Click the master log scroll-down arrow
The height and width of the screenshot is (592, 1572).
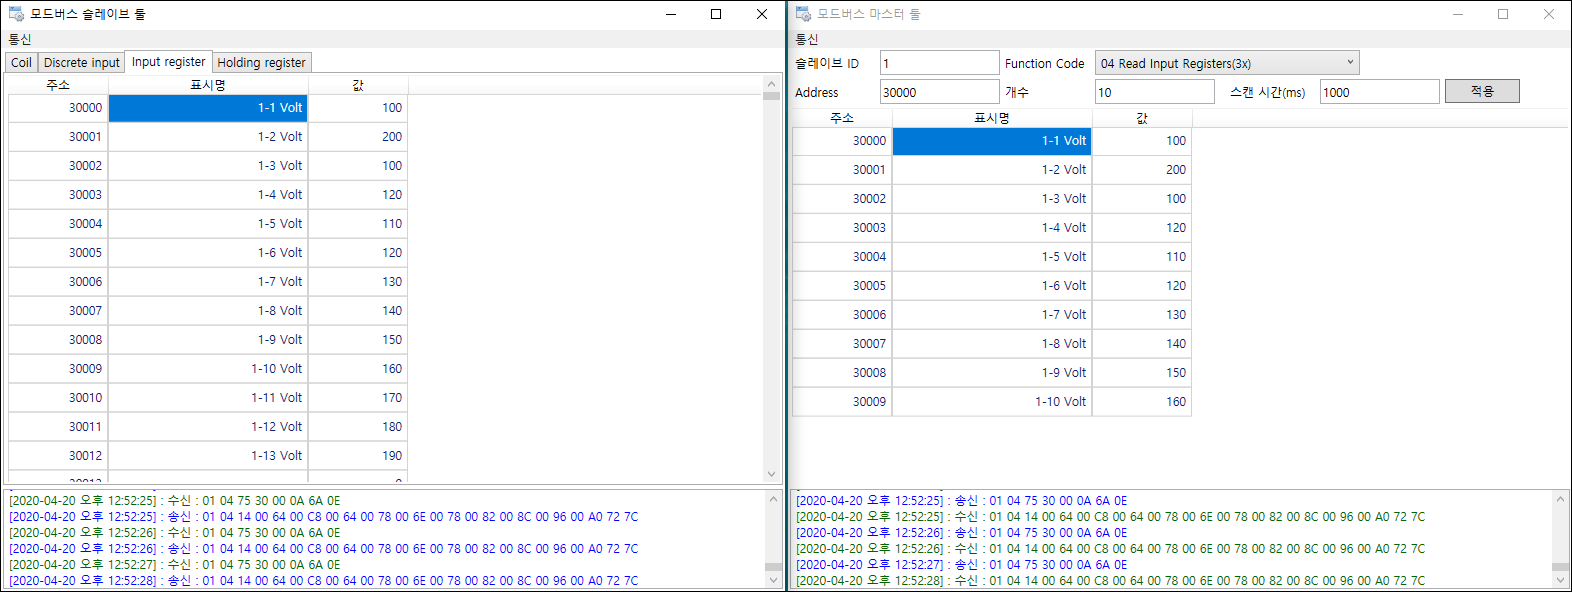click(x=1560, y=579)
